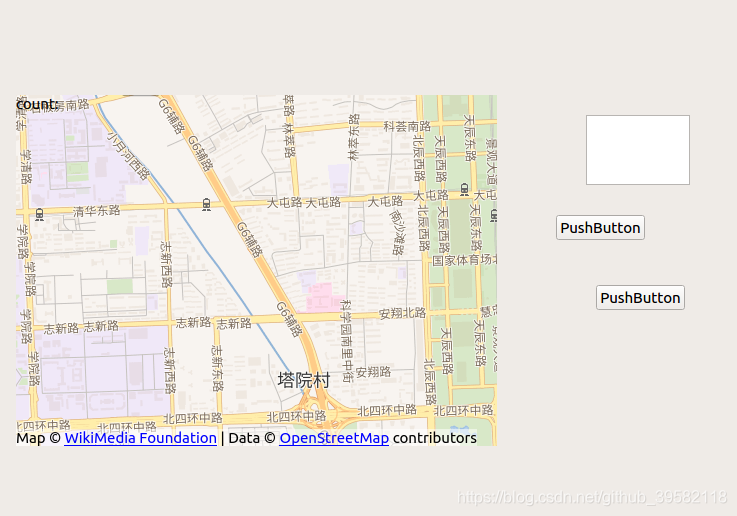
Task: Click the 清华东路 road label
Action: (x=96, y=211)
